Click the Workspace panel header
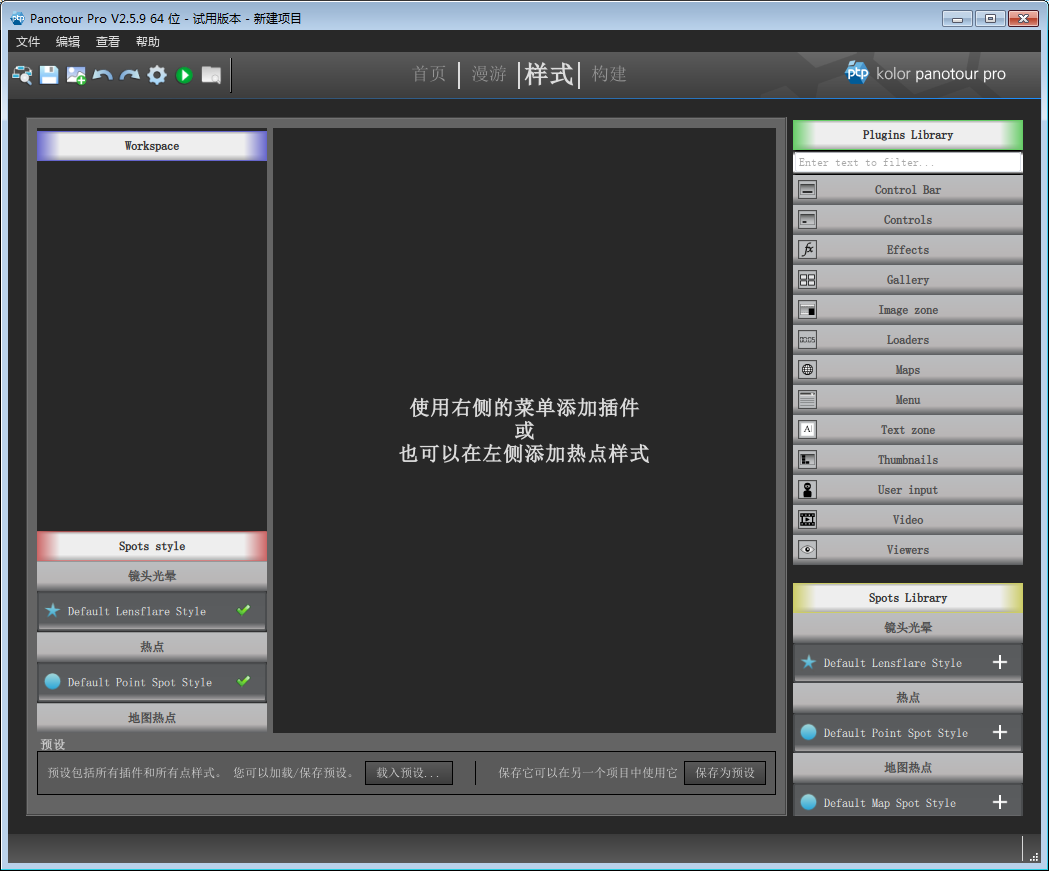Viewport: 1049px width, 871px height. (152, 146)
